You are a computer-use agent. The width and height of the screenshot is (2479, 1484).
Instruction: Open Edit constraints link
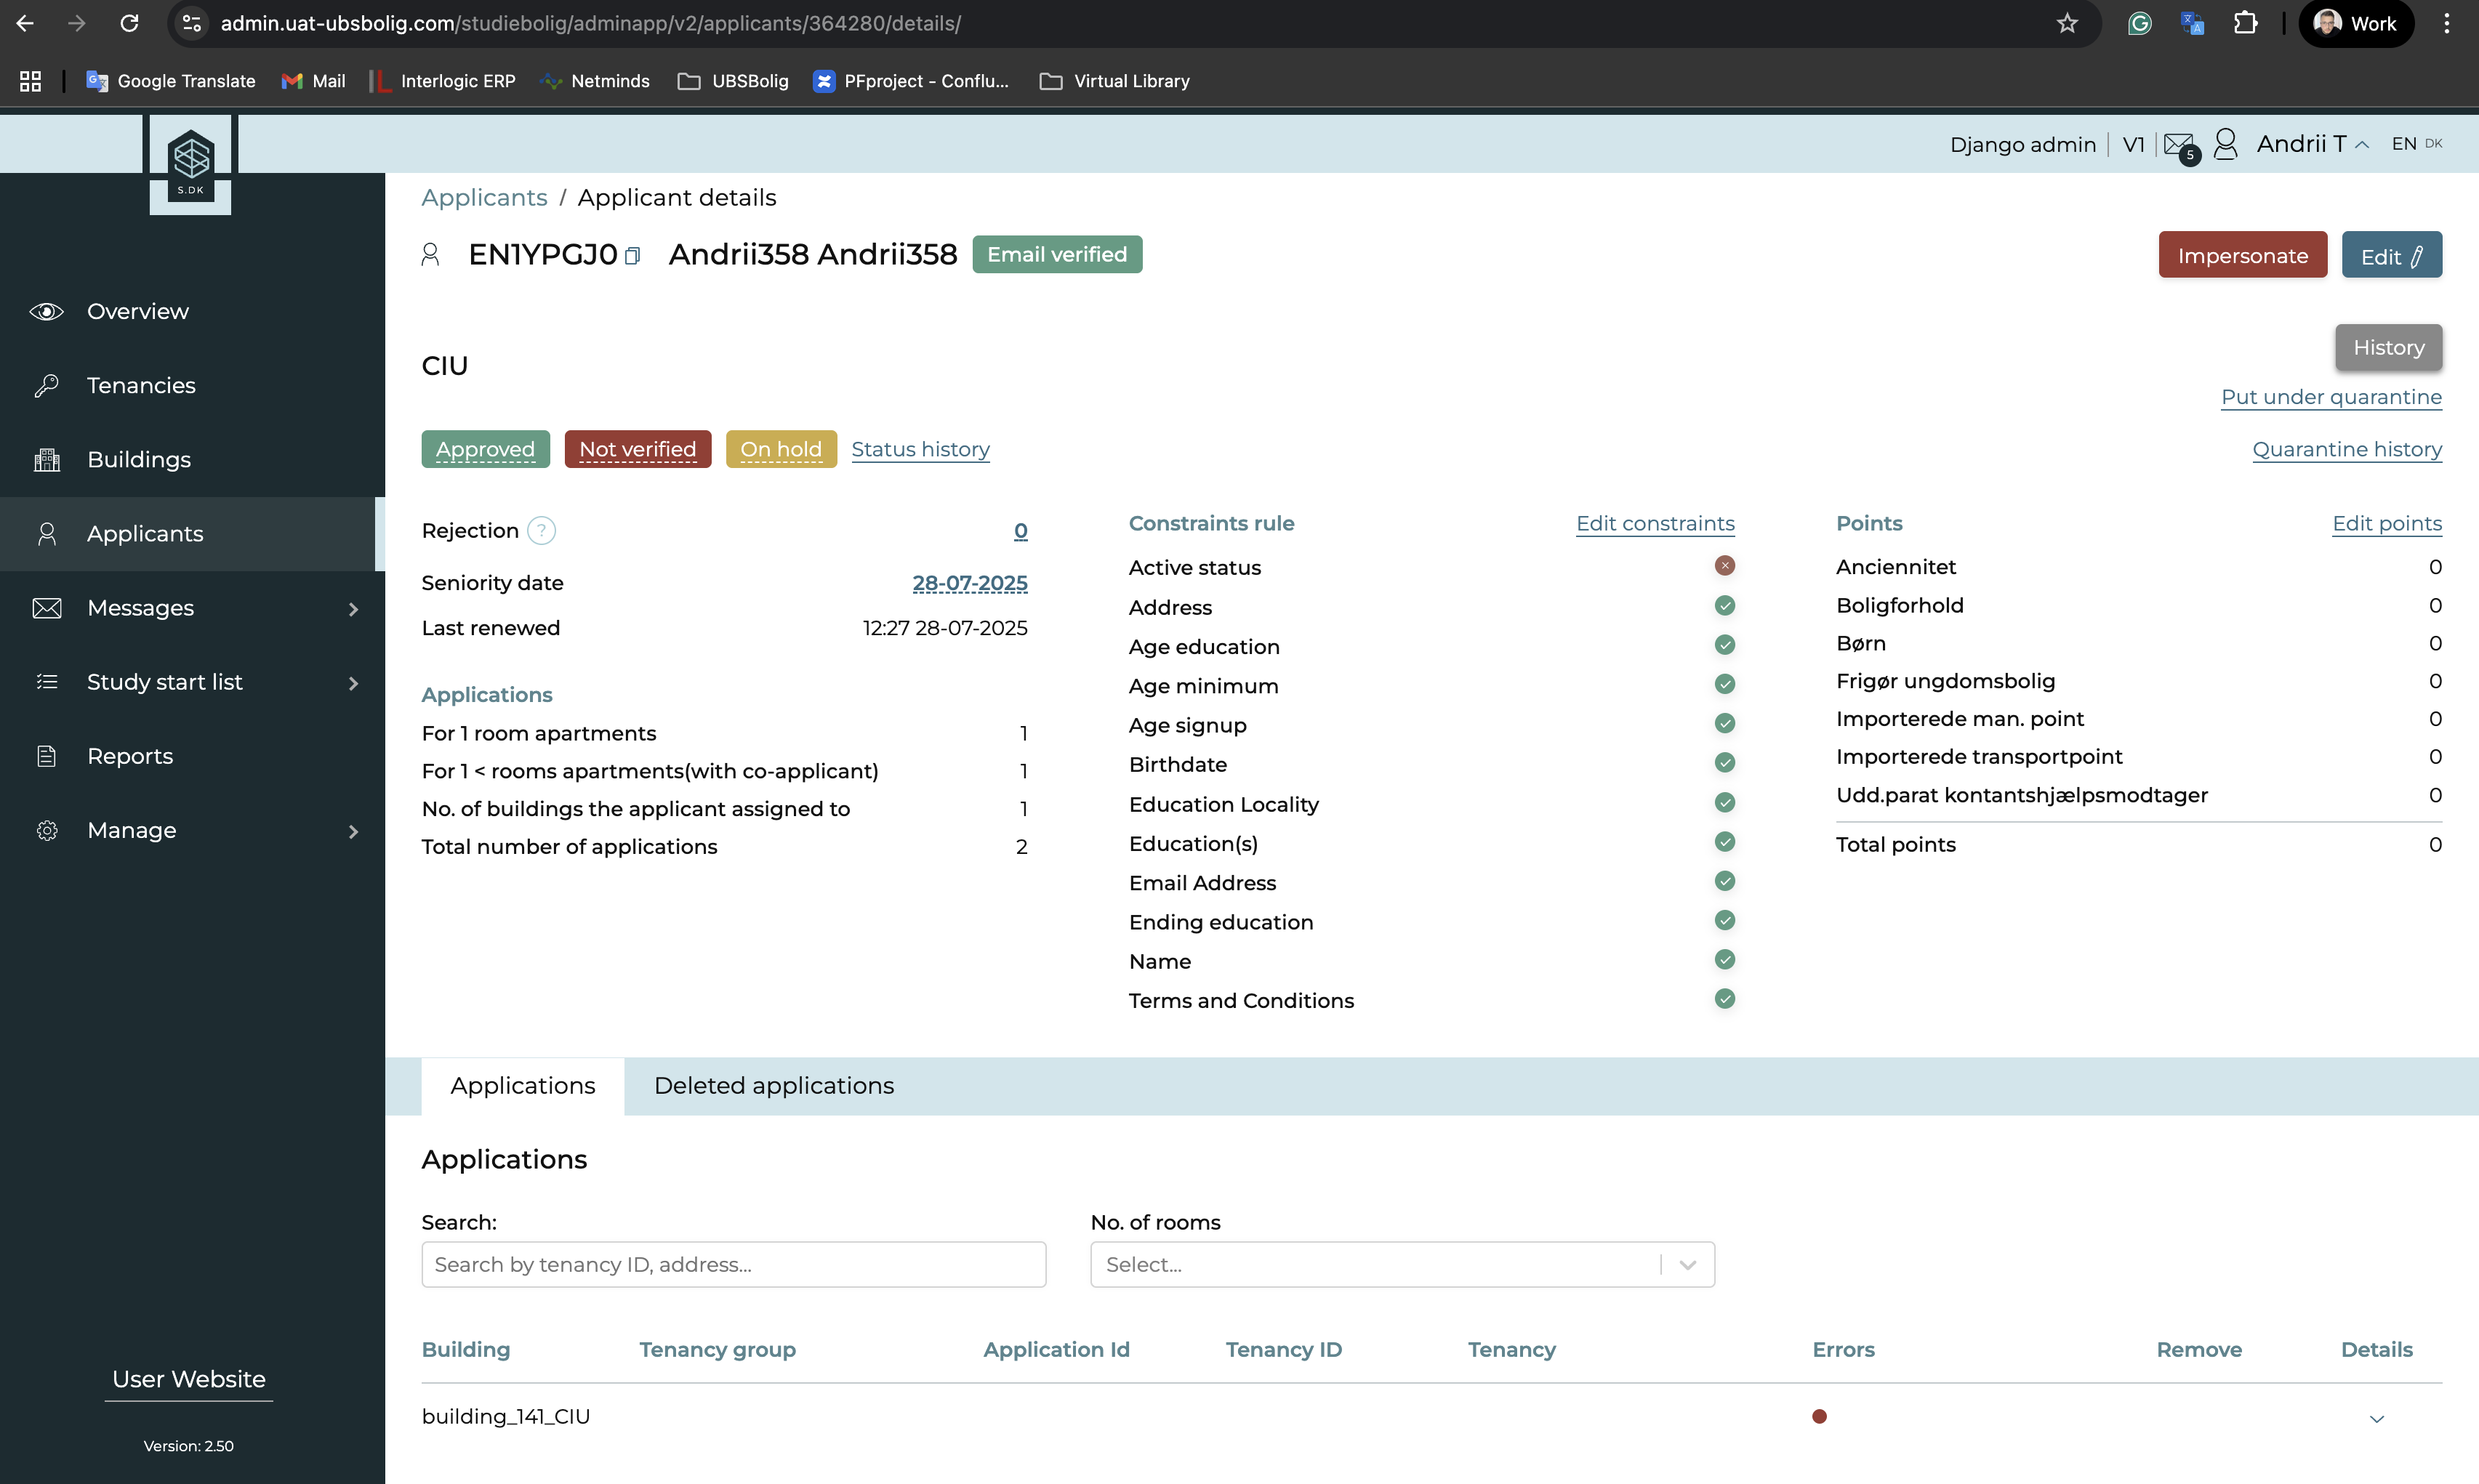[1655, 523]
